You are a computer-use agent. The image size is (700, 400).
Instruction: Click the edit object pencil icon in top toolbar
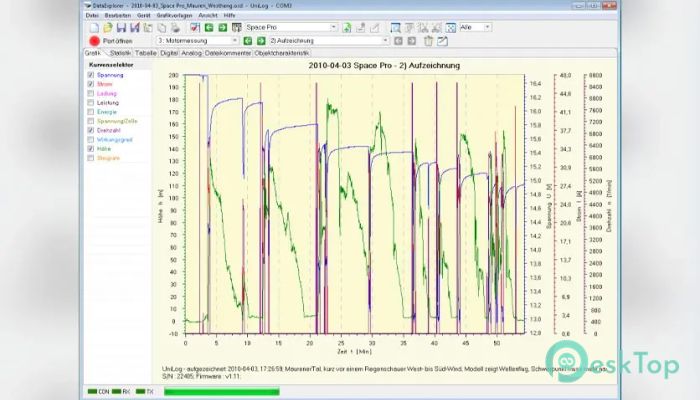[375, 28]
